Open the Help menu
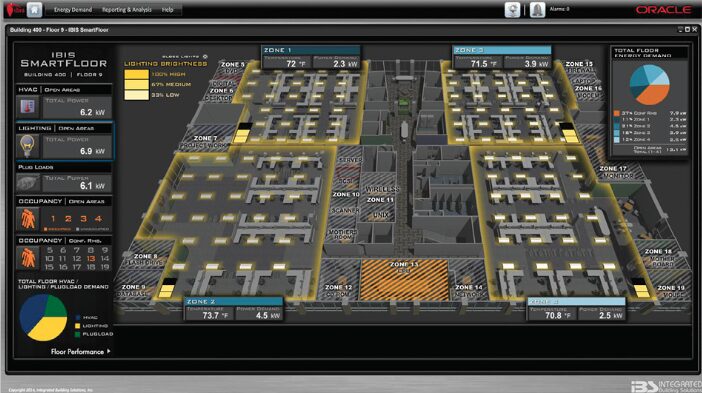 [167, 9]
